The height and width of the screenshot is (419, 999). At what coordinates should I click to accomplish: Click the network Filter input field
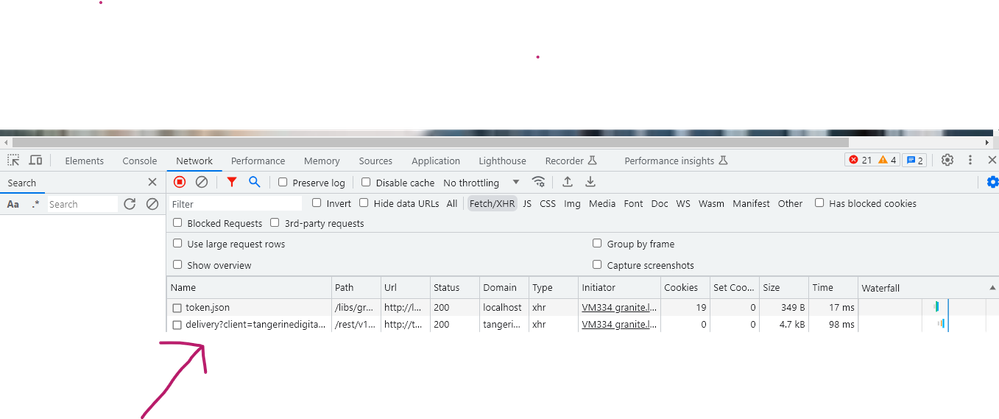235,204
